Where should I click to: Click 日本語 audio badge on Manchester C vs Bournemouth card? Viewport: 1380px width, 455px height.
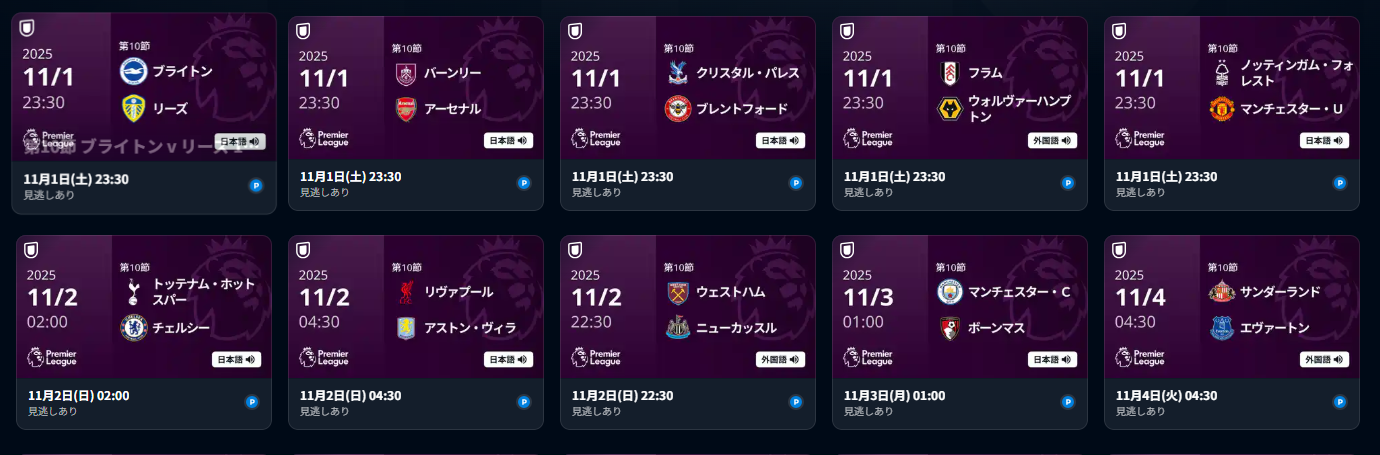[1052, 360]
